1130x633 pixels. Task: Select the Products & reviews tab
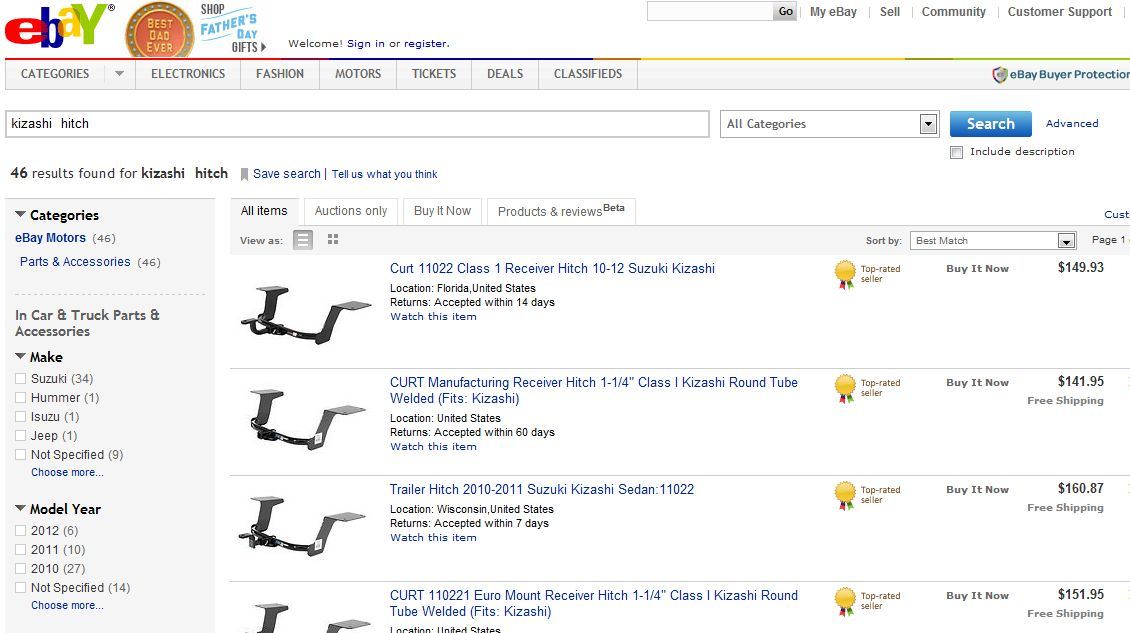[561, 211]
